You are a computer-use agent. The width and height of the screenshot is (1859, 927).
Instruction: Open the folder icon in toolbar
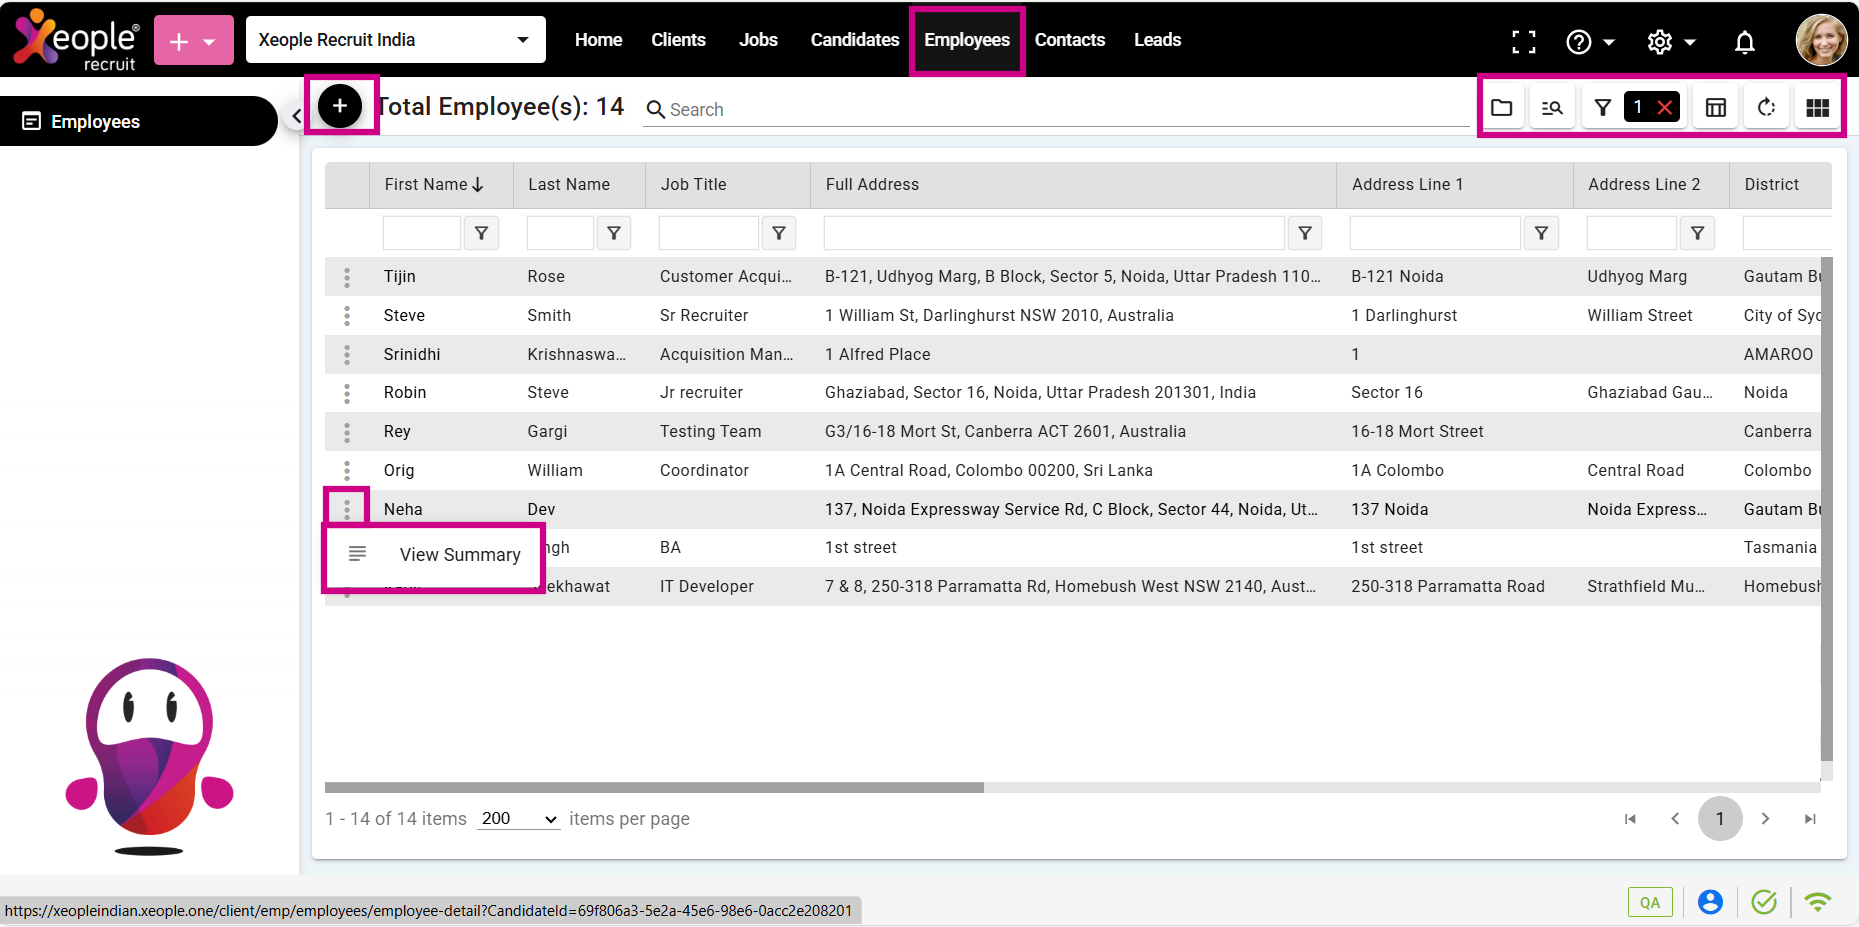1501,107
